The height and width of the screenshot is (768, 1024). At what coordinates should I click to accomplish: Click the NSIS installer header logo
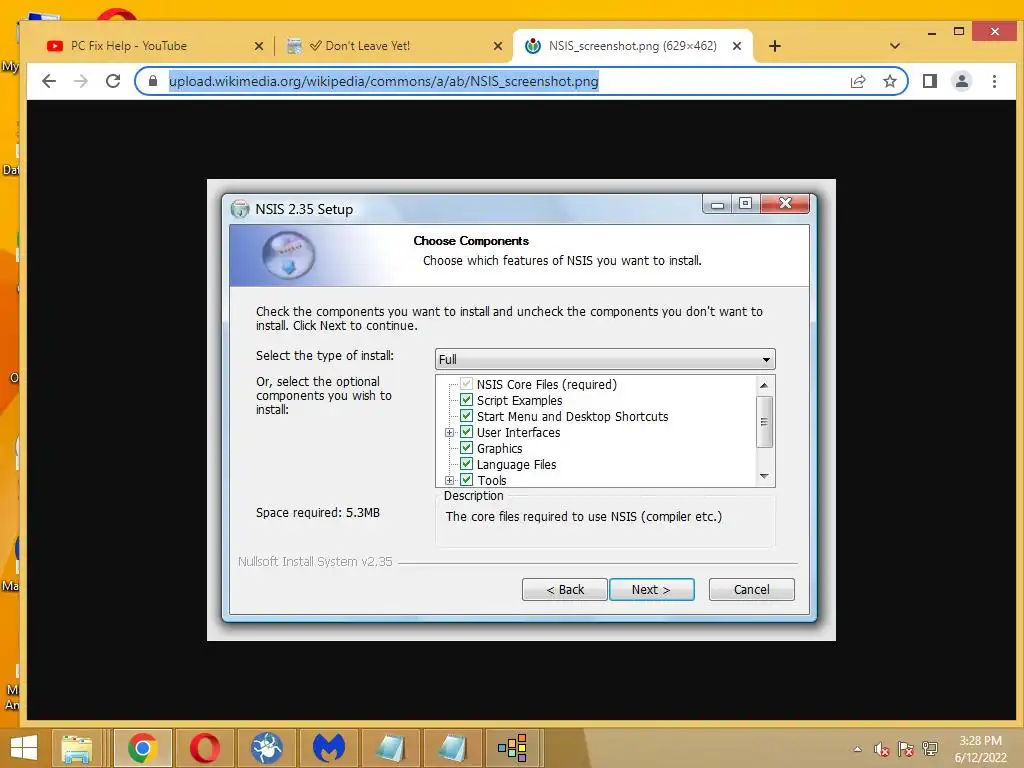pyautogui.click(x=288, y=255)
